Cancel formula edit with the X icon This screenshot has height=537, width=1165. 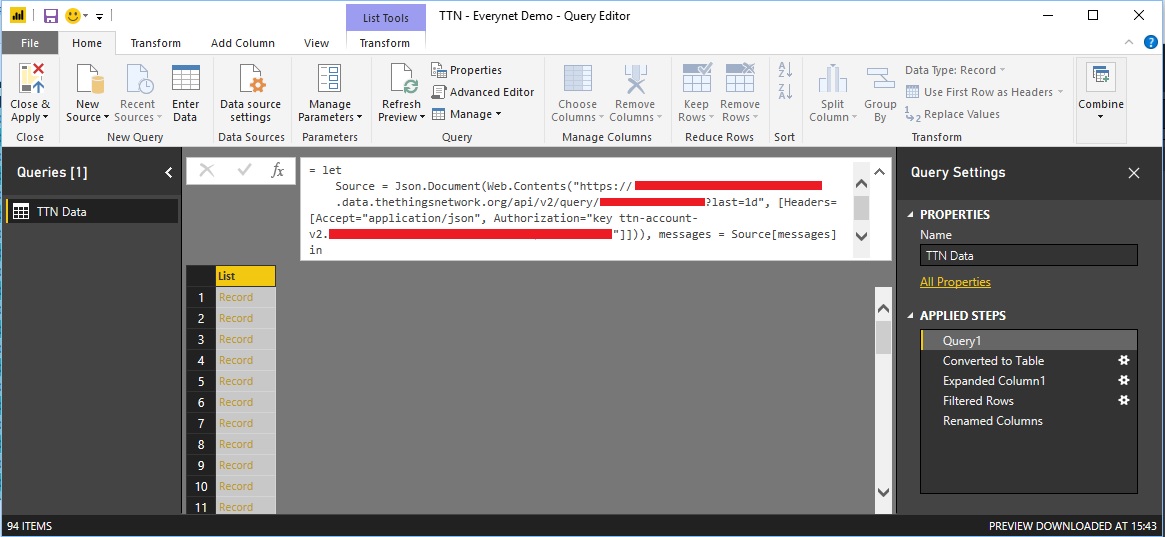click(207, 171)
